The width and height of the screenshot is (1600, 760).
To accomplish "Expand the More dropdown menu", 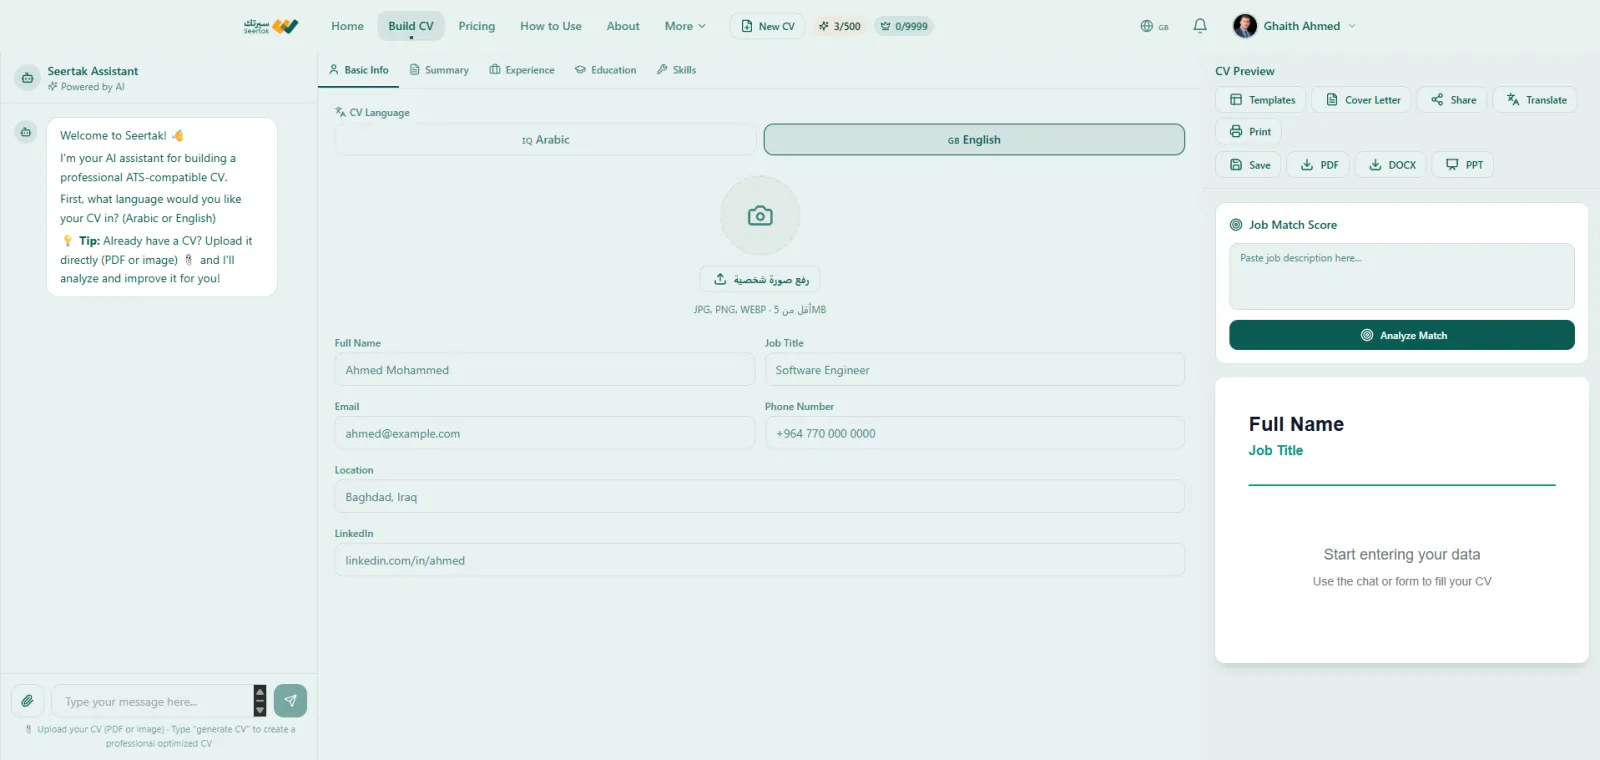I will click(x=685, y=26).
